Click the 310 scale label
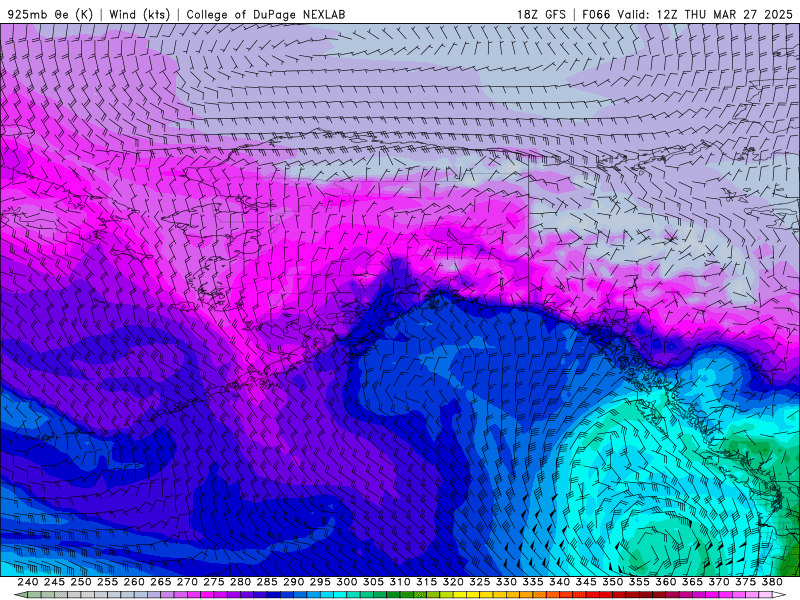 pos(399,582)
